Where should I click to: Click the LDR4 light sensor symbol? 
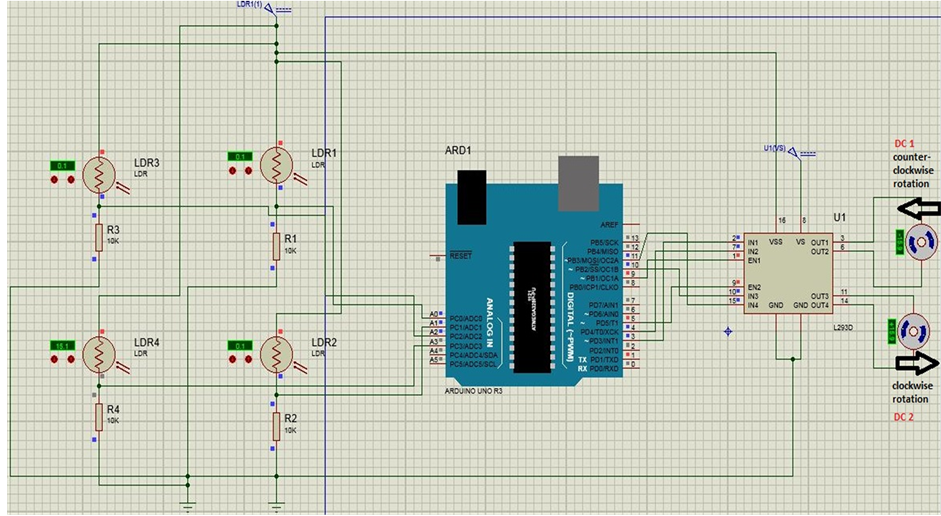pos(99,353)
